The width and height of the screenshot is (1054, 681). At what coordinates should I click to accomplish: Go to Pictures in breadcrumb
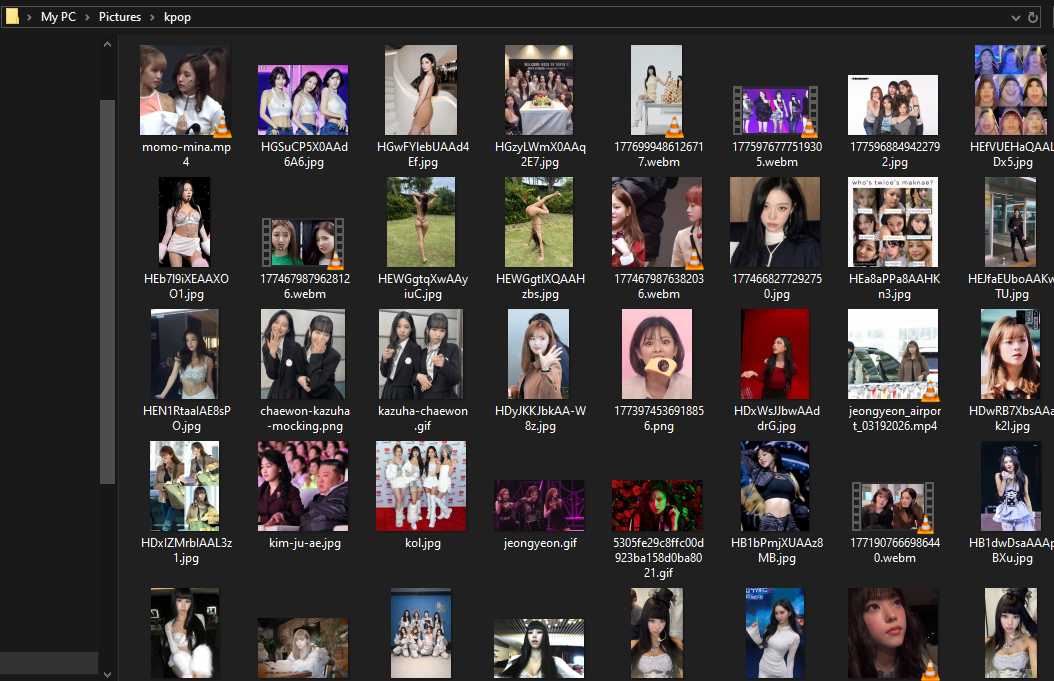(120, 17)
